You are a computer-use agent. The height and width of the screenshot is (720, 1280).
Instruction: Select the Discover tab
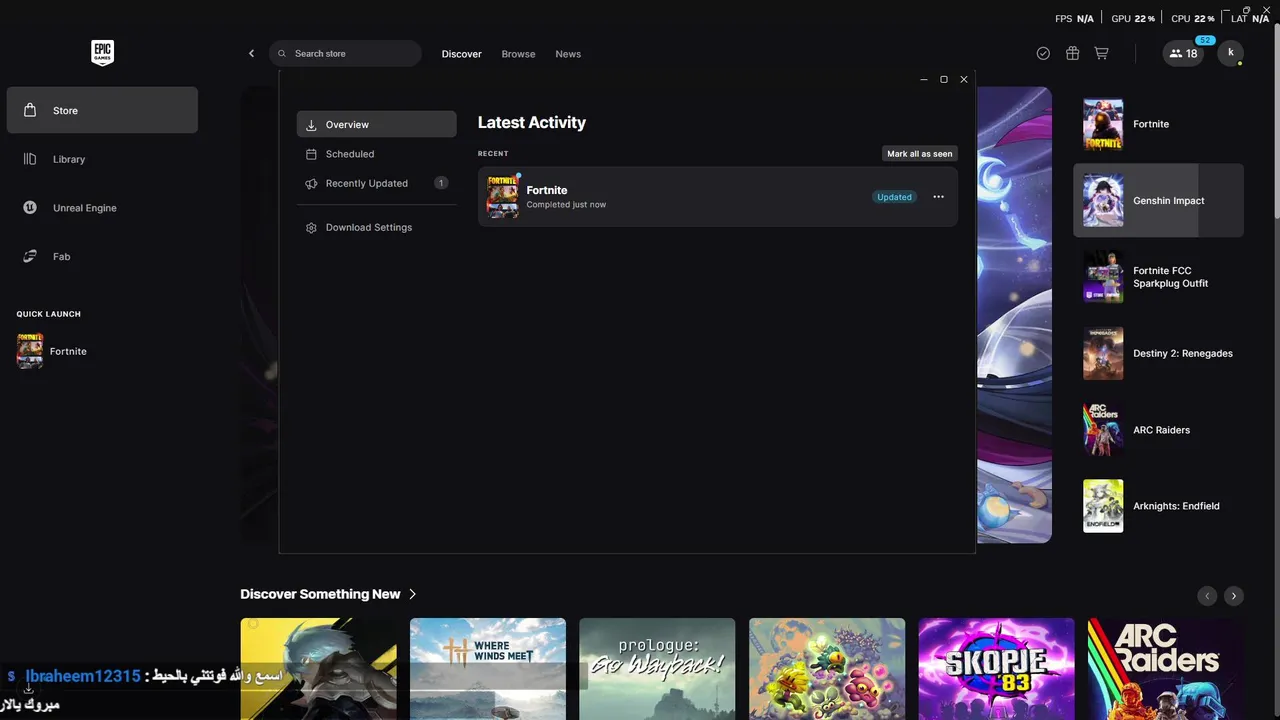pos(461,54)
